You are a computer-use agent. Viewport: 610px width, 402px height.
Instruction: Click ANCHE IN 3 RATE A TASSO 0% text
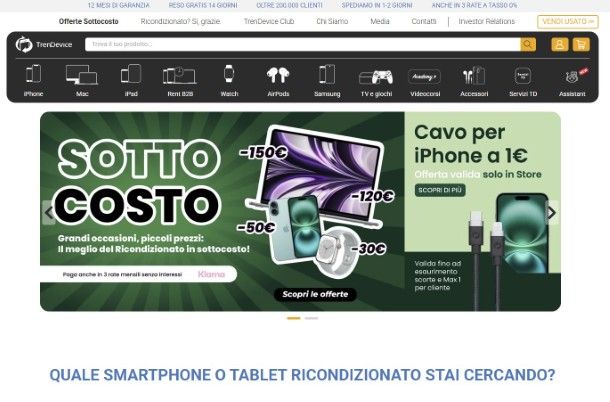point(475,5)
